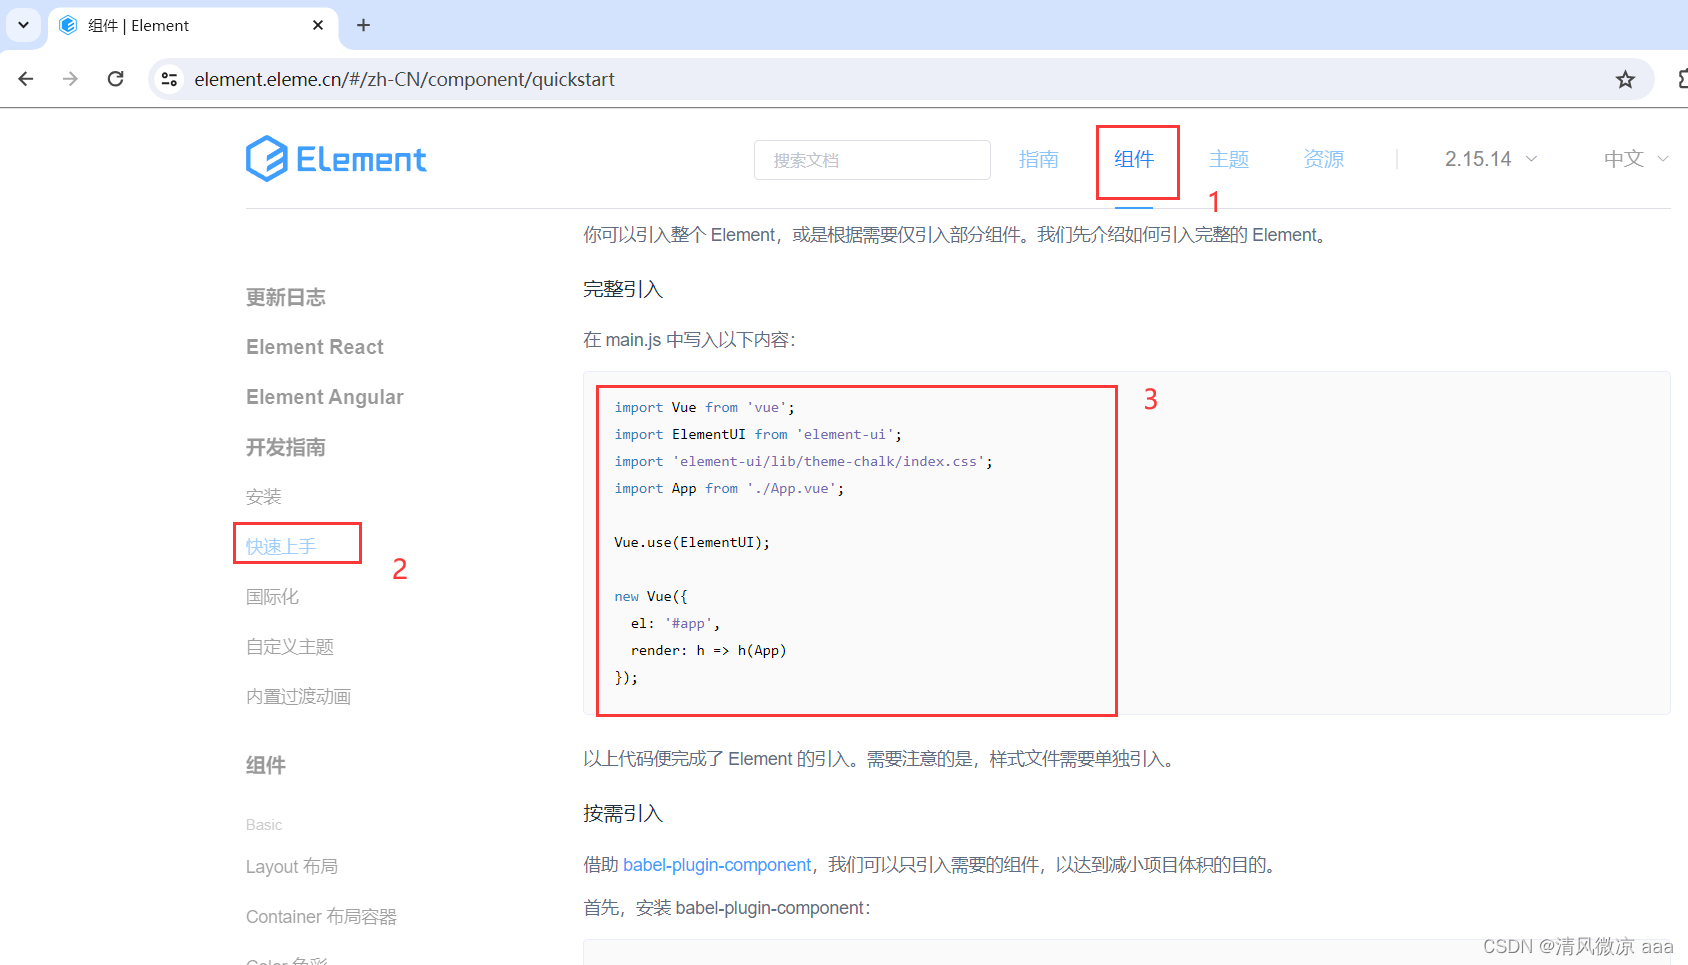Select the 组件 | Element browser tab
This screenshot has height=965, width=1688.
pyautogui.click(x=193, y=25)
